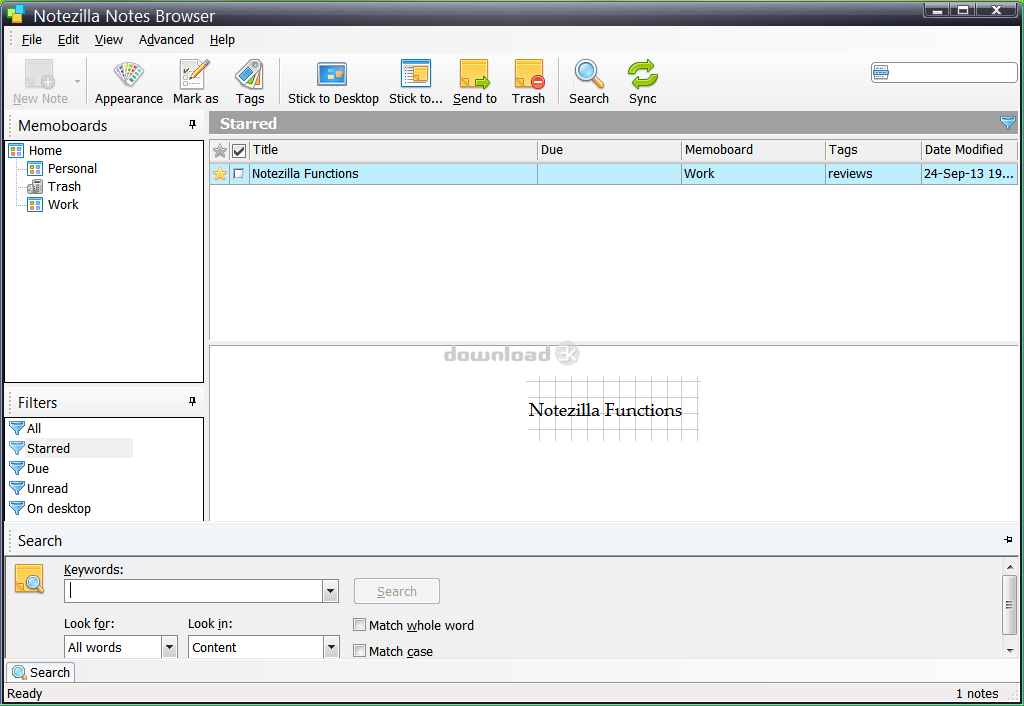Screen dimensions: 1024x706
Task: Pin the Search panel
Action: 1008,539
